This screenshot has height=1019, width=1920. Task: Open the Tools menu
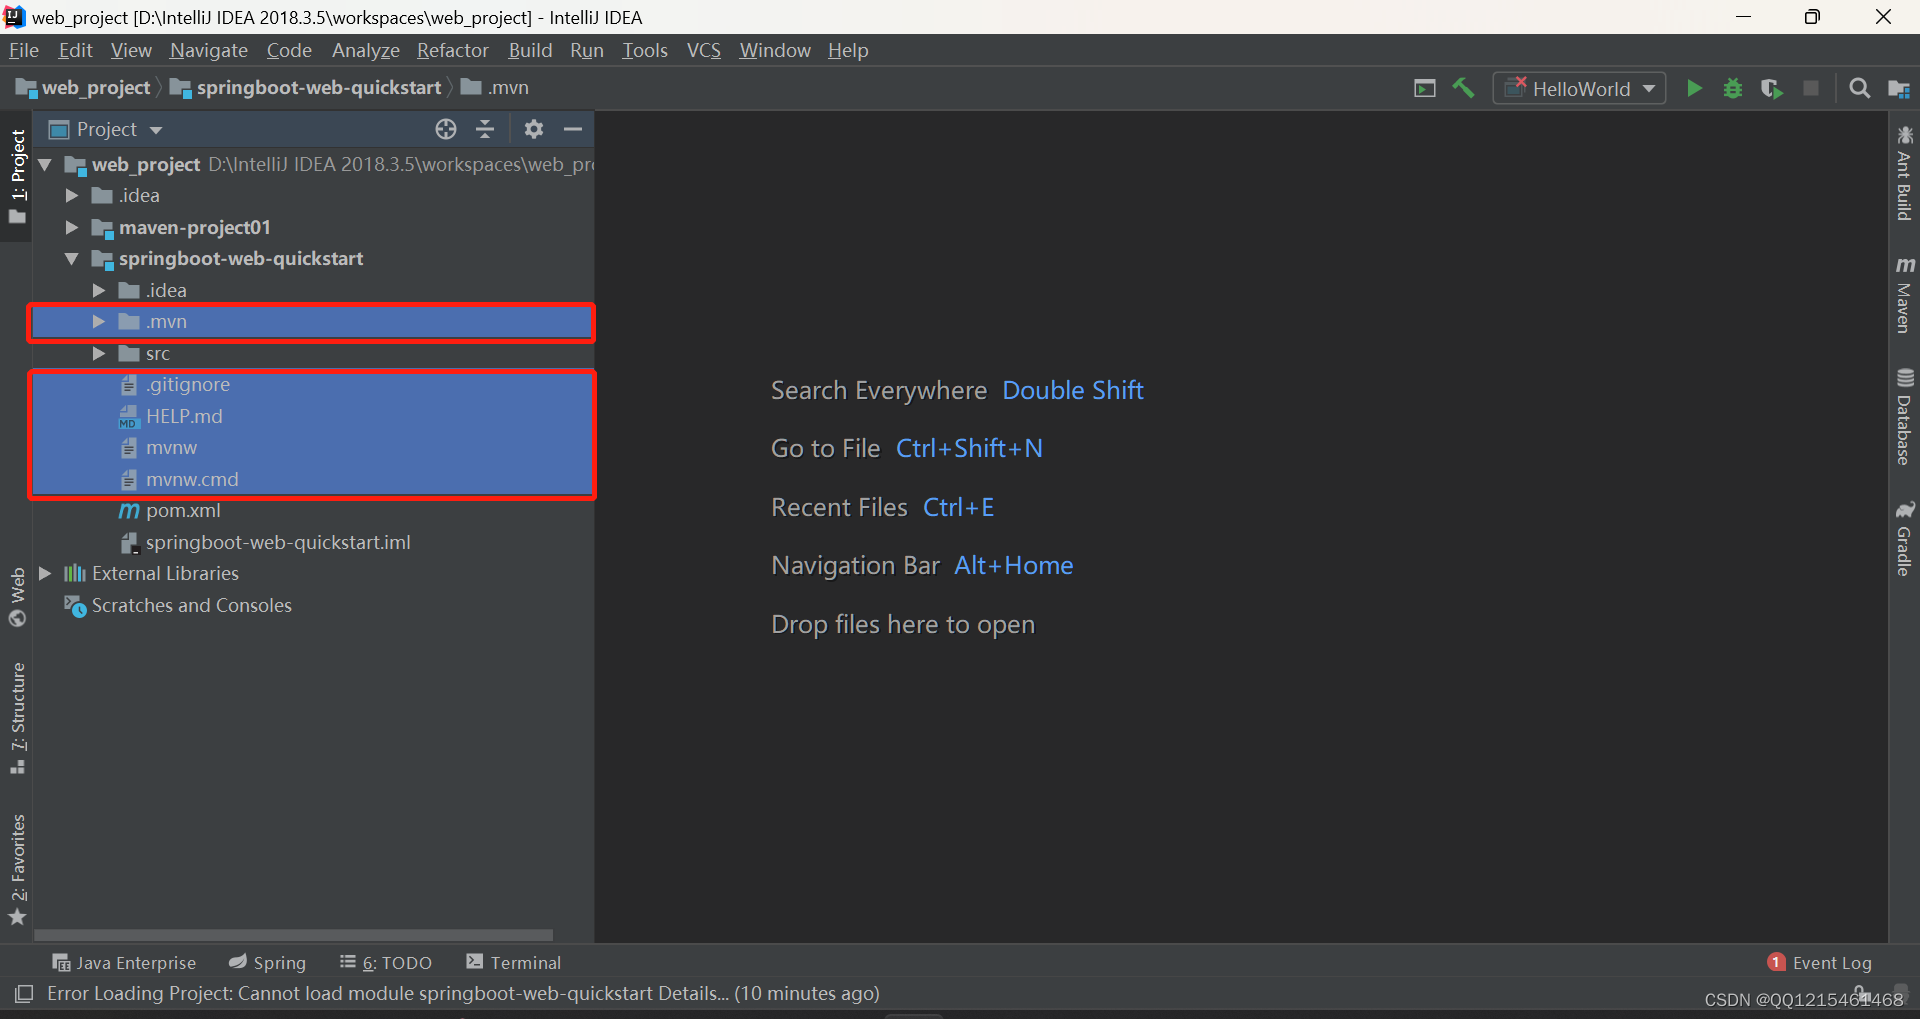(645, 50)
